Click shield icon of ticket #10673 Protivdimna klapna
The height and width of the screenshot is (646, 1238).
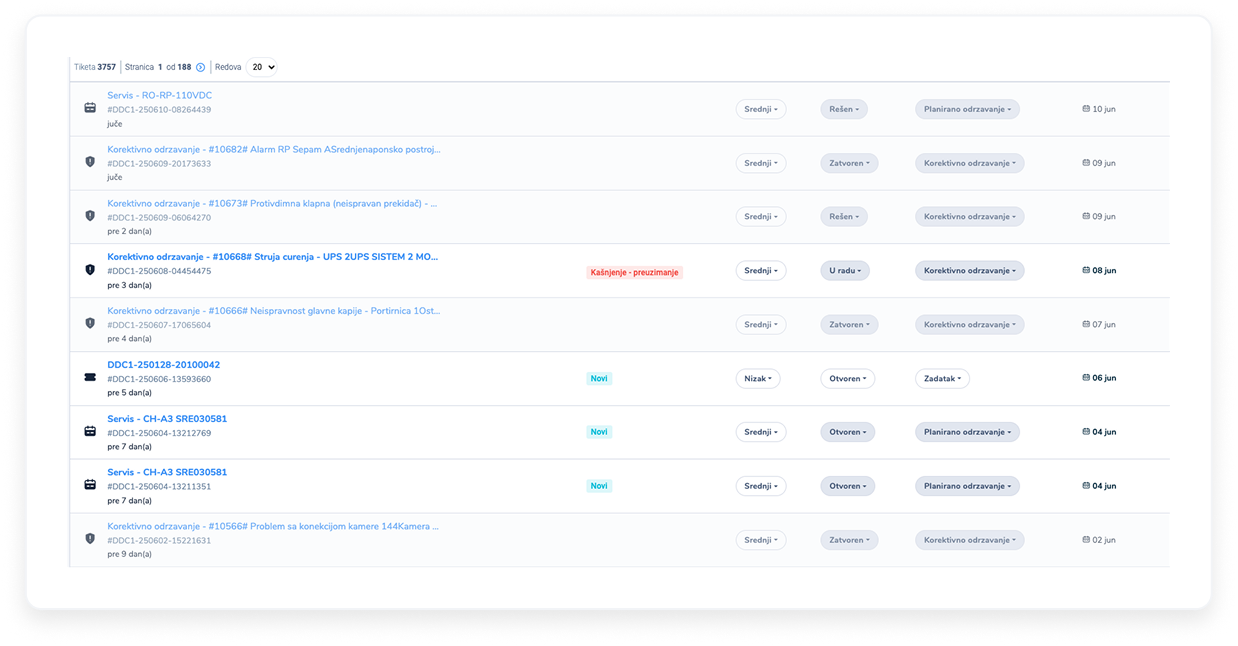[90, 216]
